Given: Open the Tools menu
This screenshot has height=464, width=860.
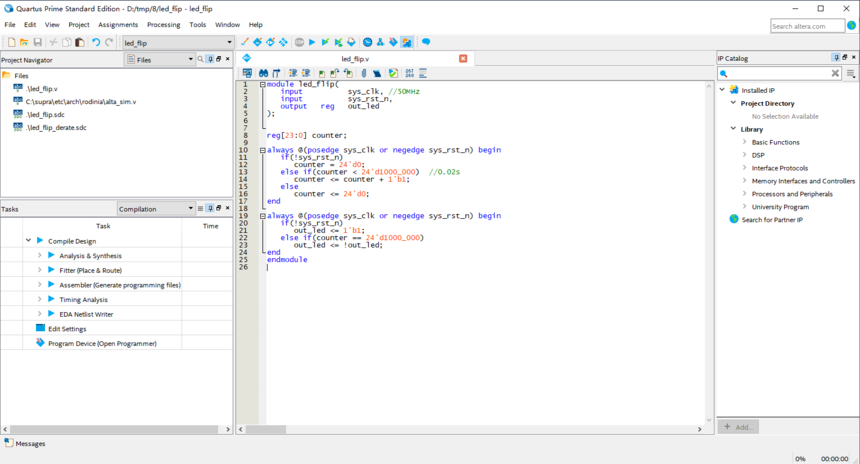Looking at the screenshot, I should click(197, 25).
